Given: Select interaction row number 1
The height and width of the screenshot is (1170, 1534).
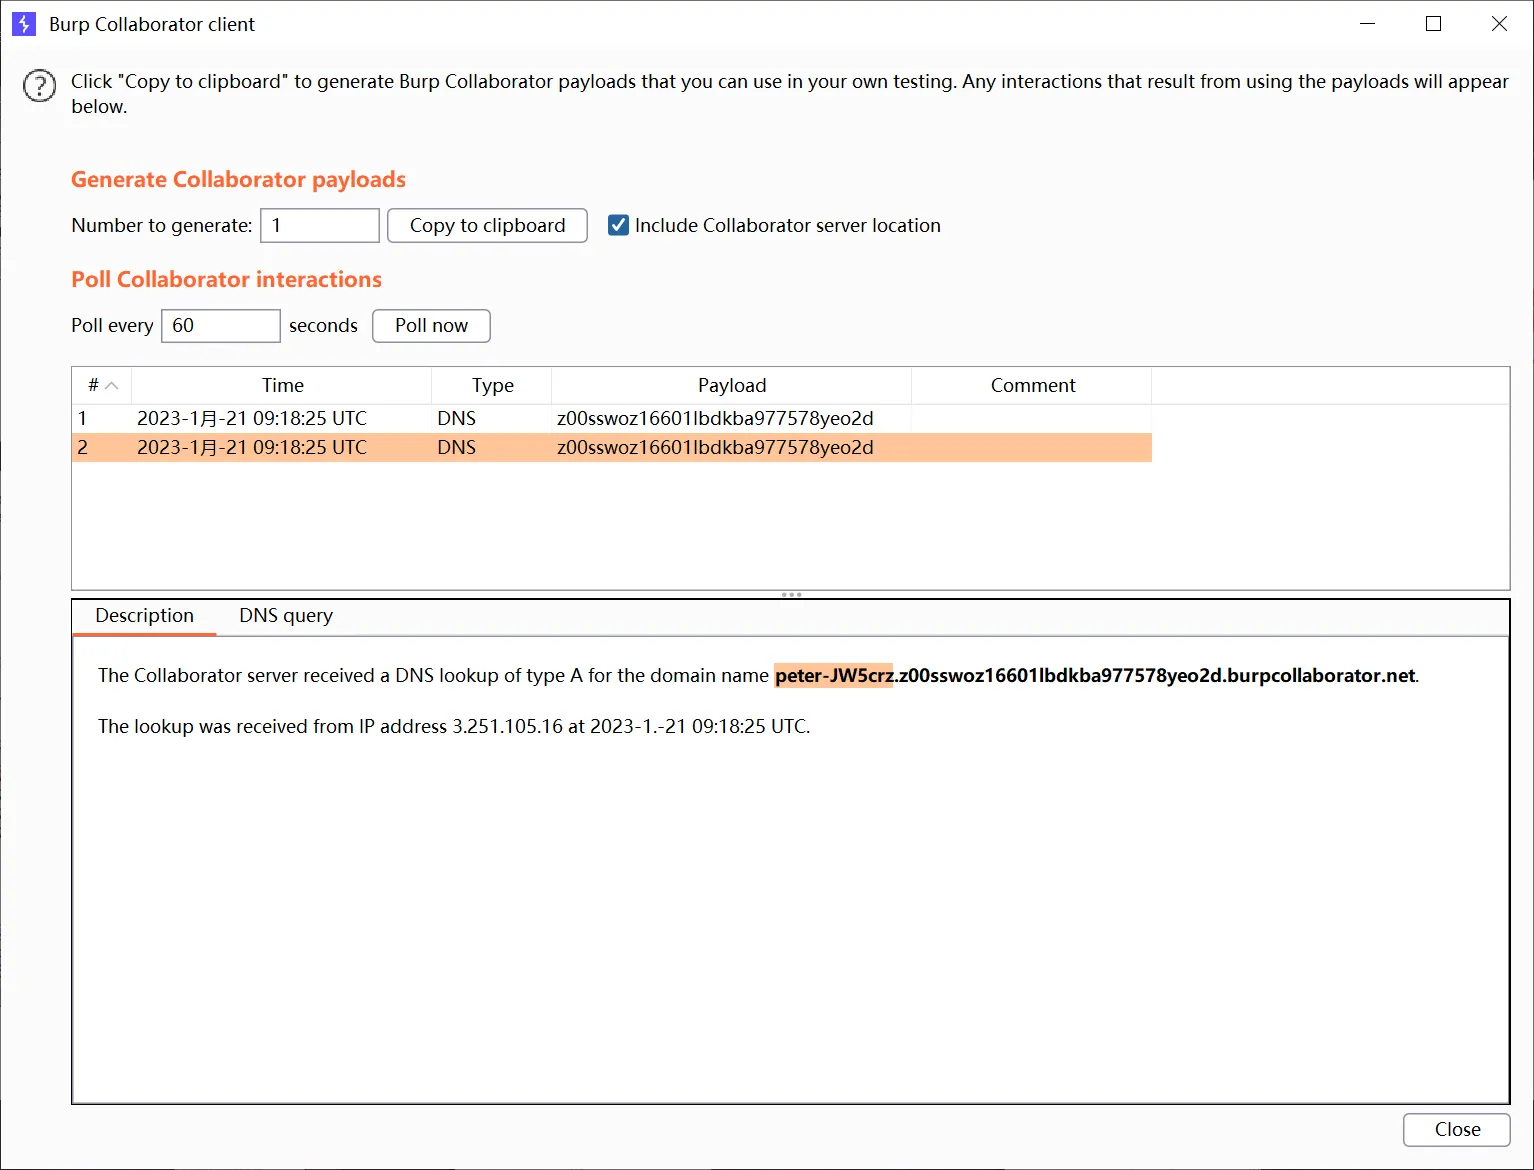Looking at the screenshot, I should click(612, 419).
